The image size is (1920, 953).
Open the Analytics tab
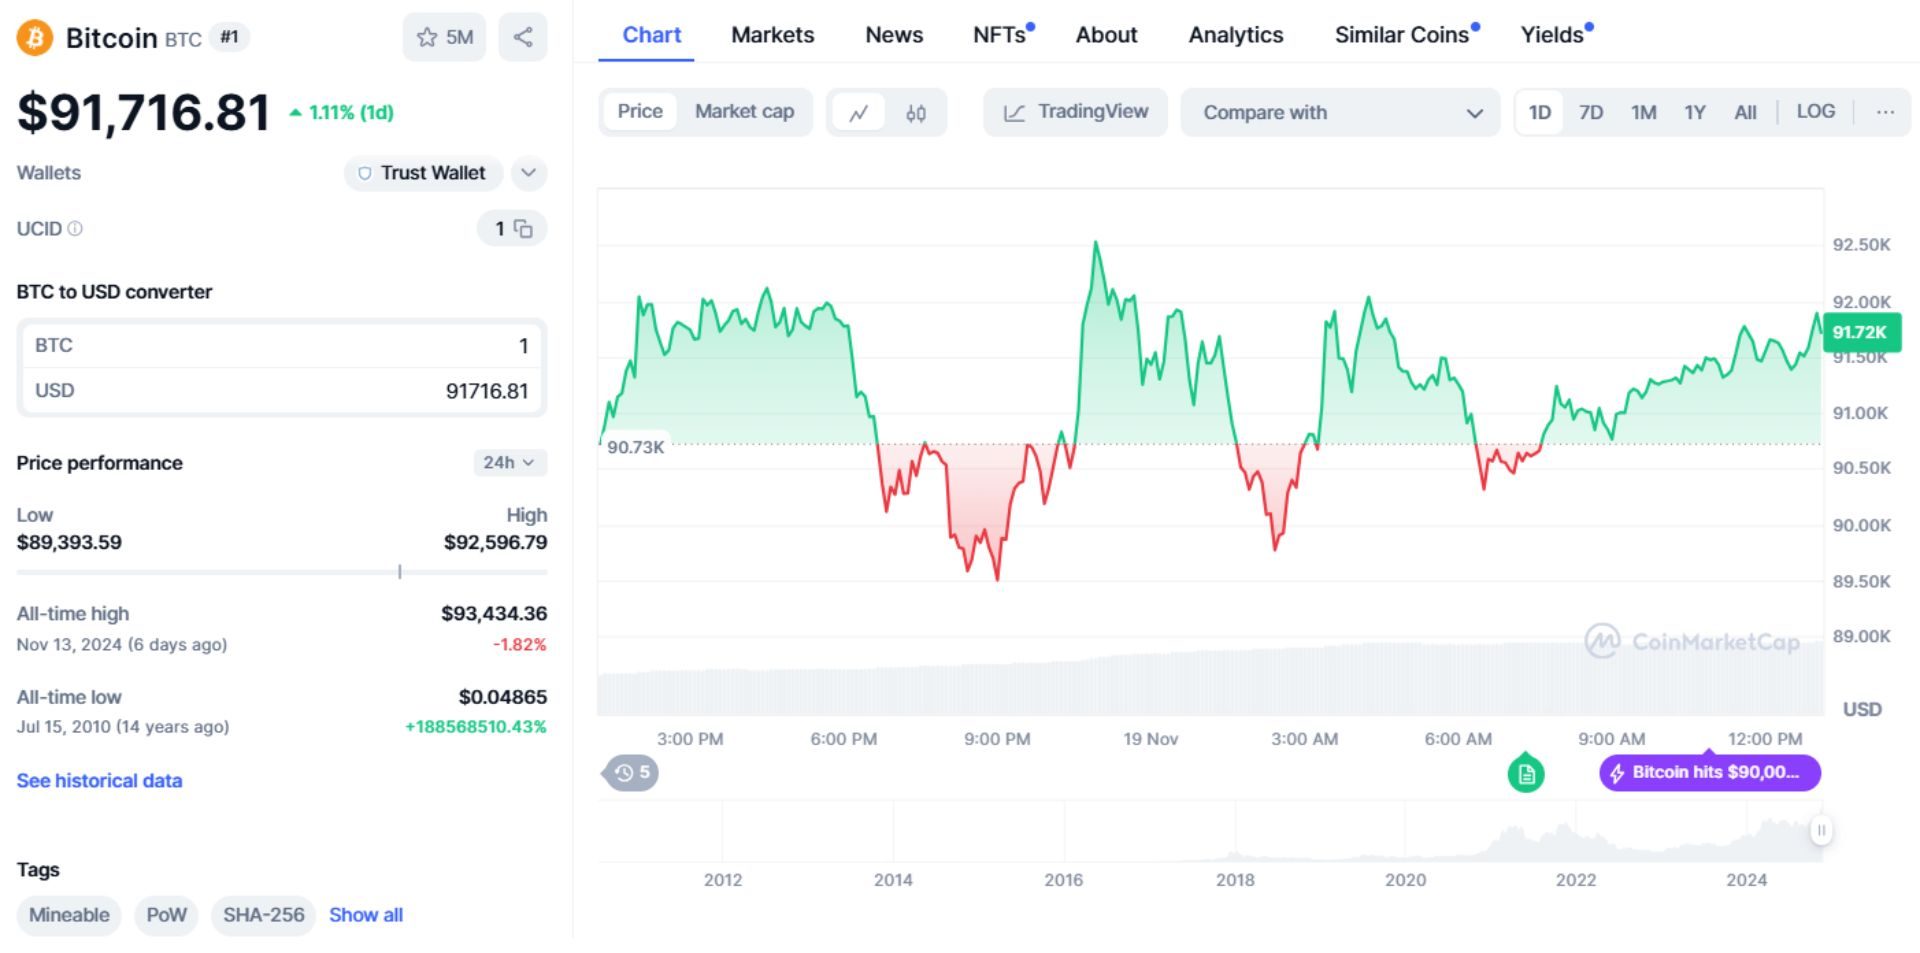tap(1235, 35)
